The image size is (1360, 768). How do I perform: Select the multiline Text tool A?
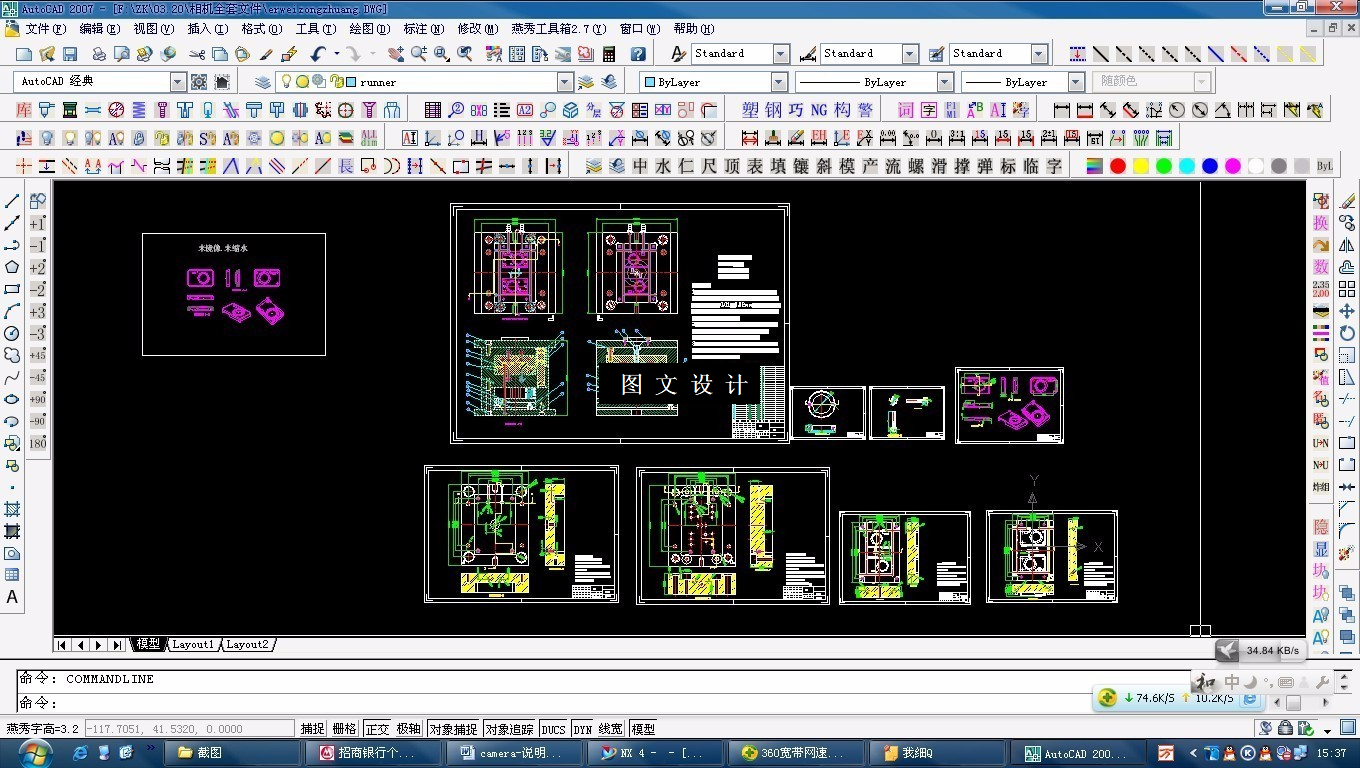coord(12,597)
